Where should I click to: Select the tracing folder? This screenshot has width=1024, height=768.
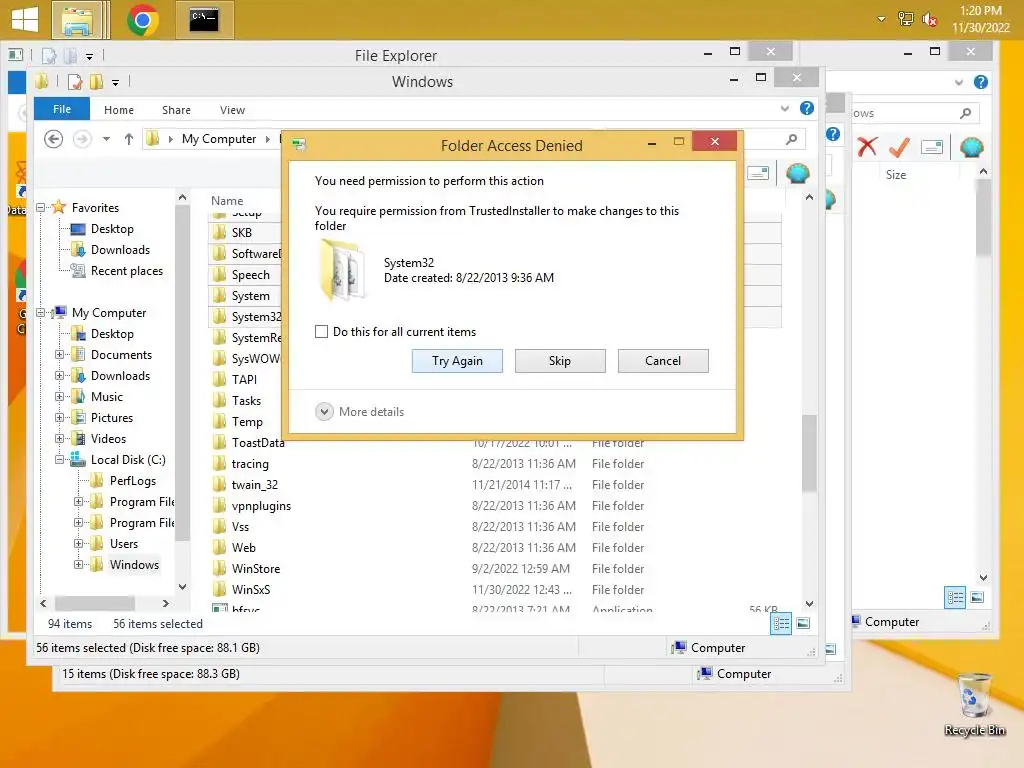[x=250, y=464]
